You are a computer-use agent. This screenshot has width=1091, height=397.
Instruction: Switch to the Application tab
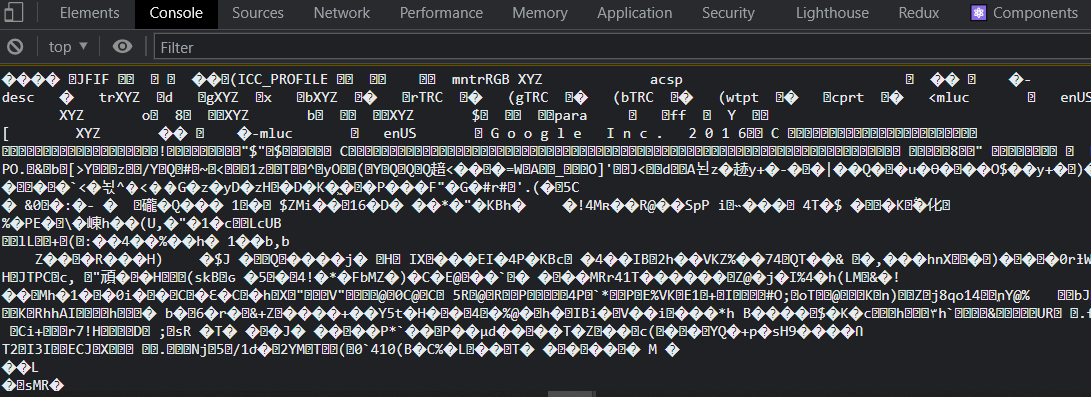(635, 13)
